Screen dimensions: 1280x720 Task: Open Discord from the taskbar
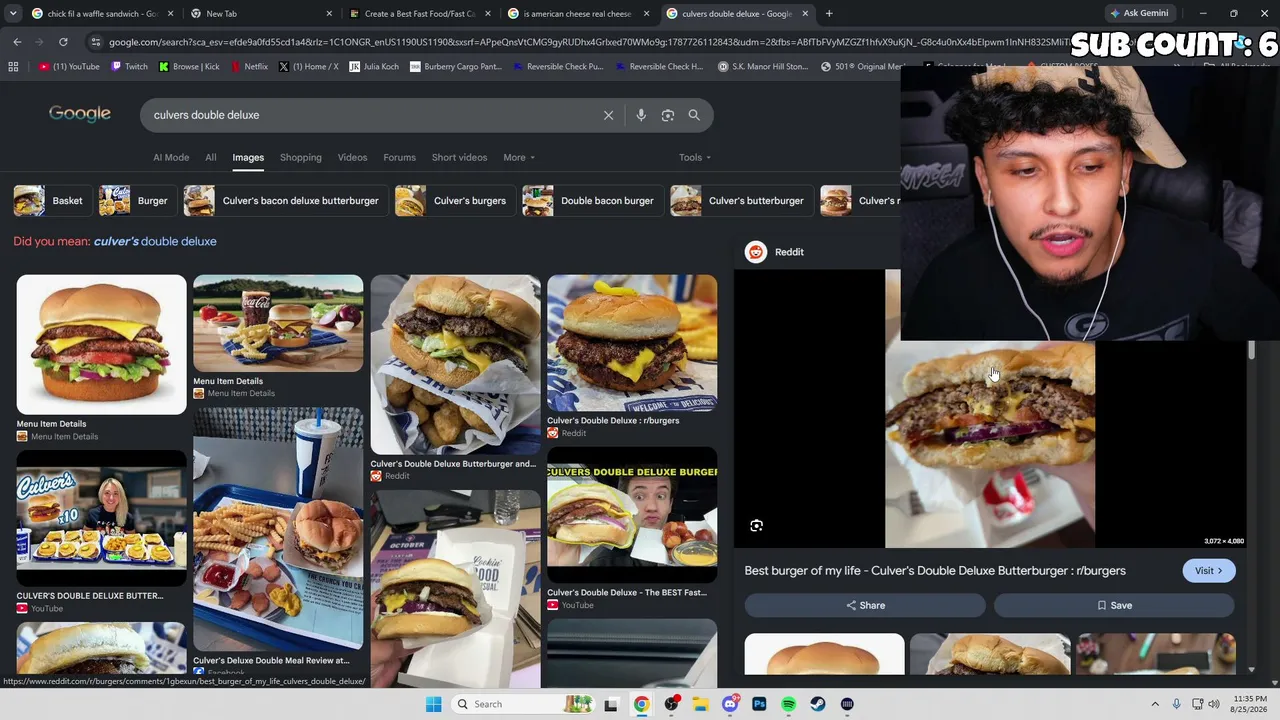click(x=730, y=704)
